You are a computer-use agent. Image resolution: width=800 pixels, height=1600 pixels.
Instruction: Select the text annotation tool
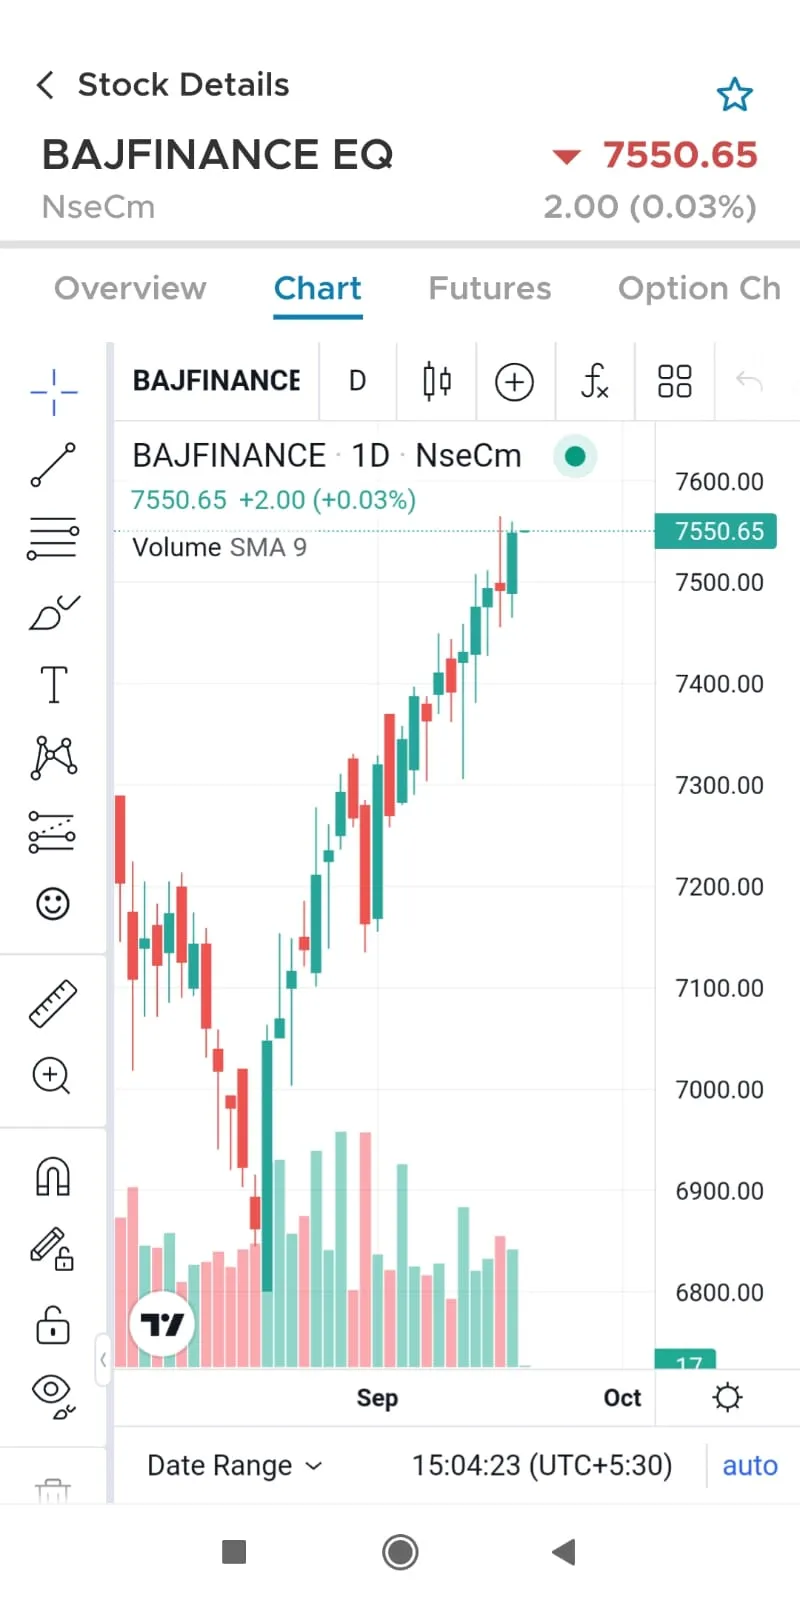pyautogui.click(x=53, y=685)
